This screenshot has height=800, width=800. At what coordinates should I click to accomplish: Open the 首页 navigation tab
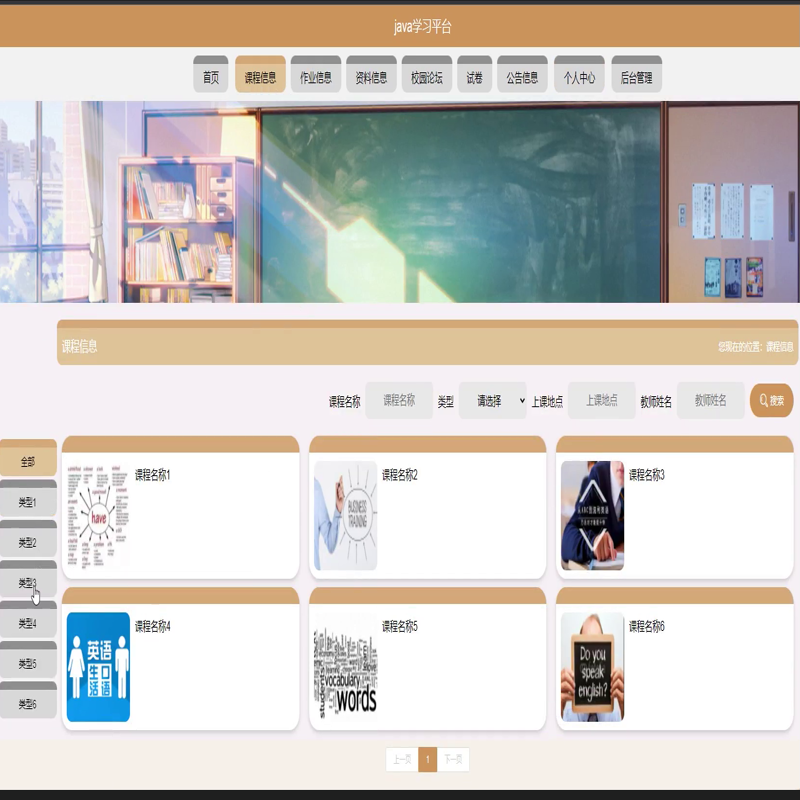click(x=211, y=74)
